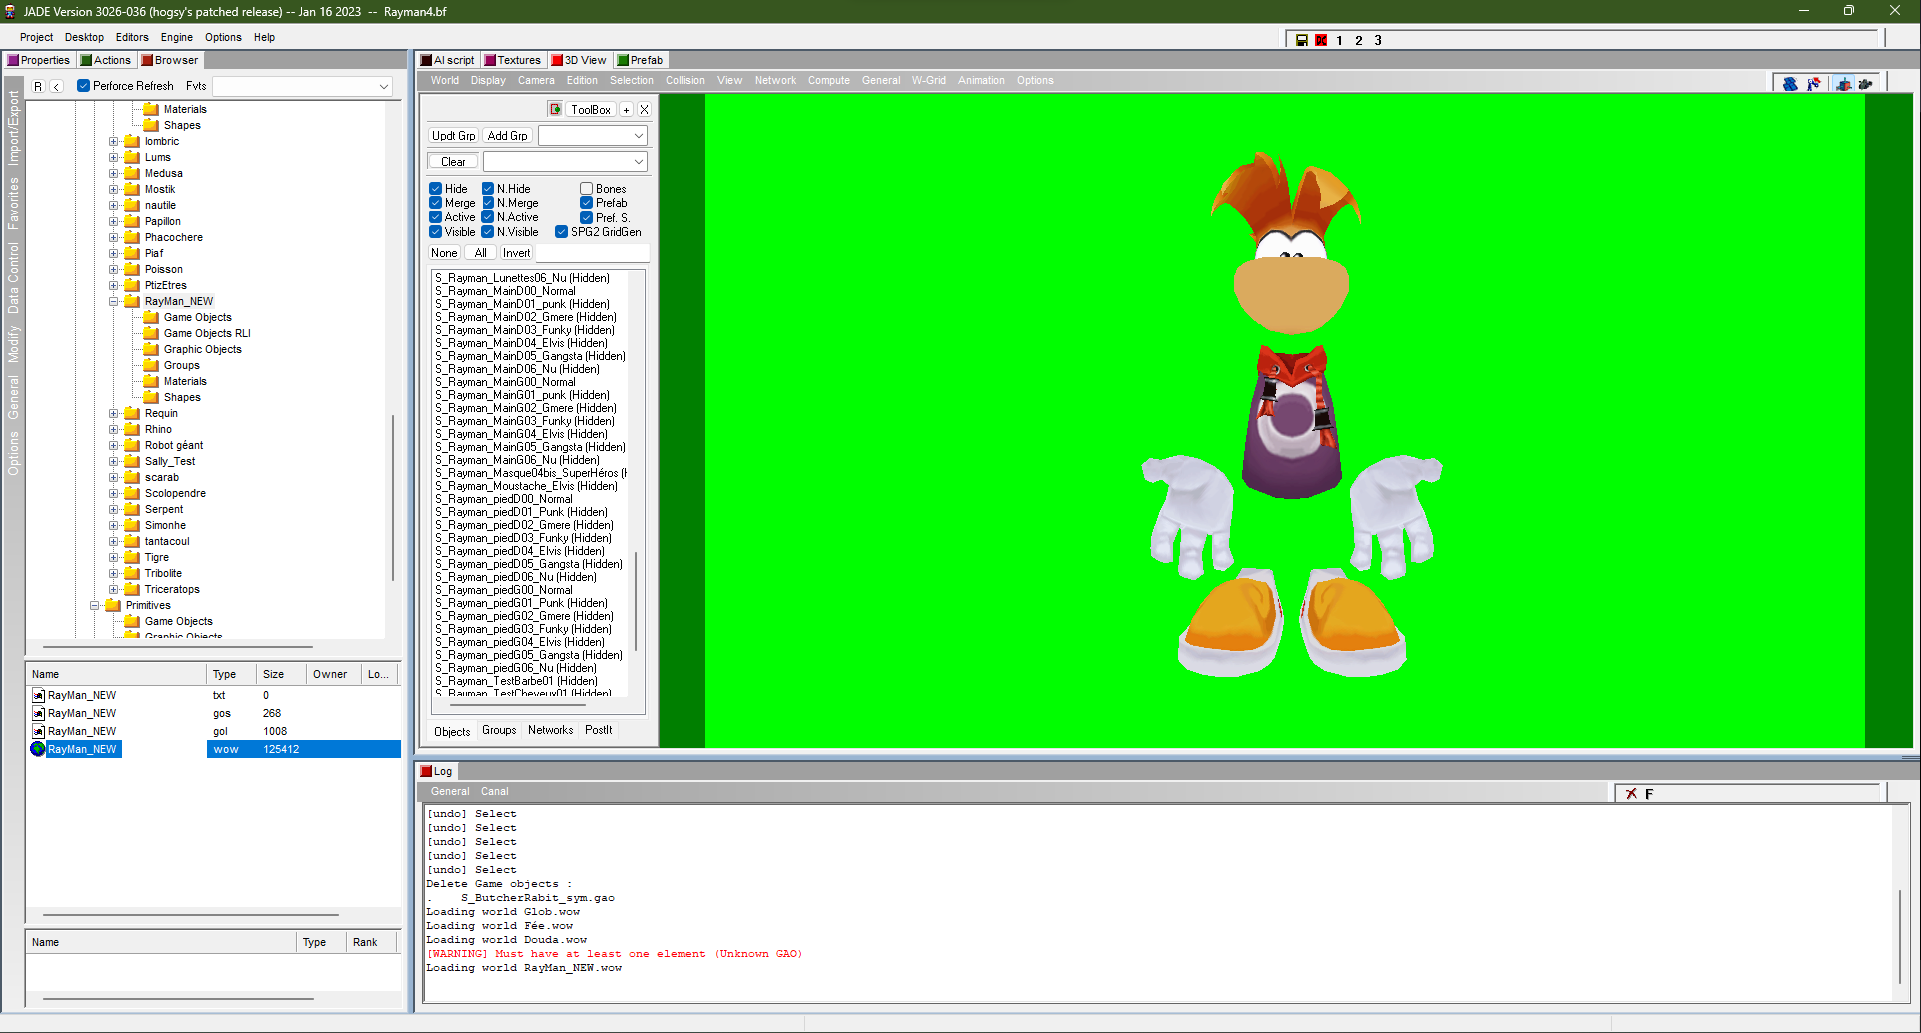Select the RayMan_NEW wow world file row
This screenshot has height=1033, width=1921.
click(215, 749)
